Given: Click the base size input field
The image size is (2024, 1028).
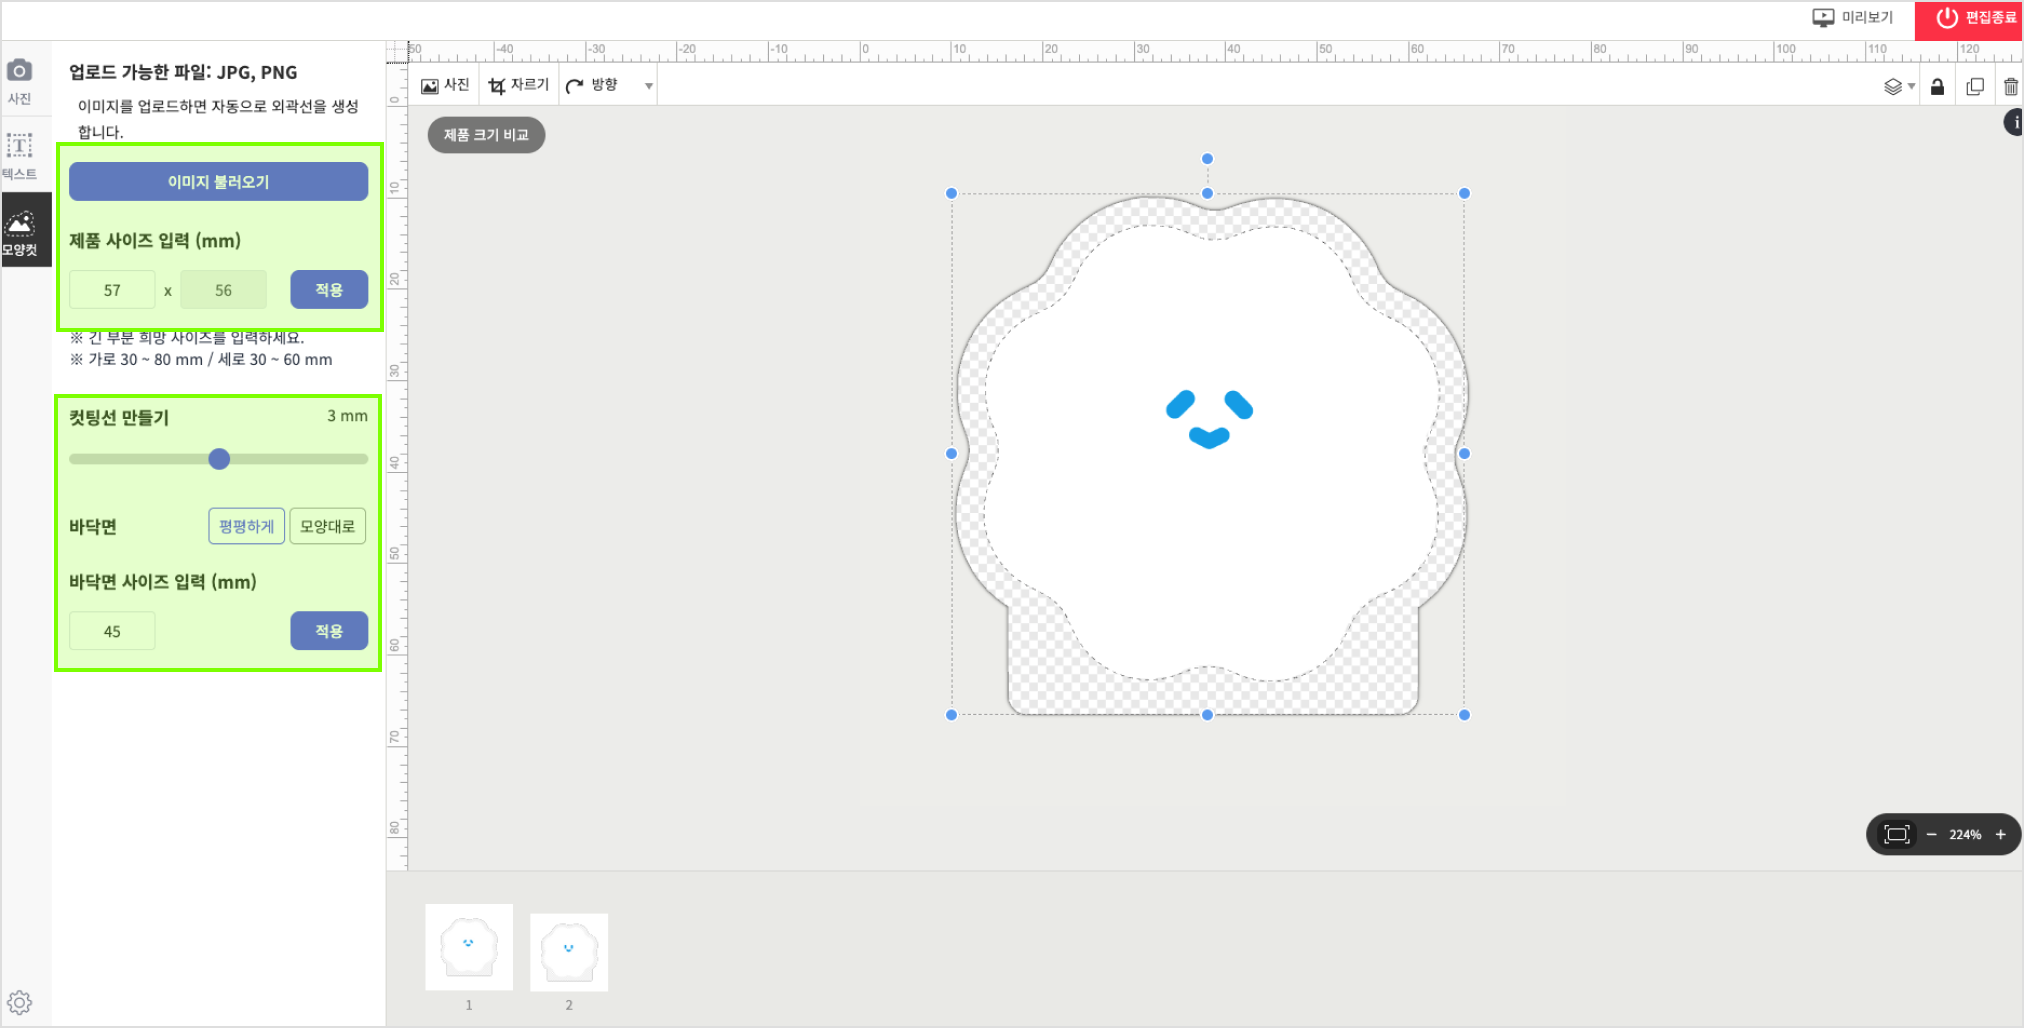Looking at the screenshot, I should tap(112, 631).
